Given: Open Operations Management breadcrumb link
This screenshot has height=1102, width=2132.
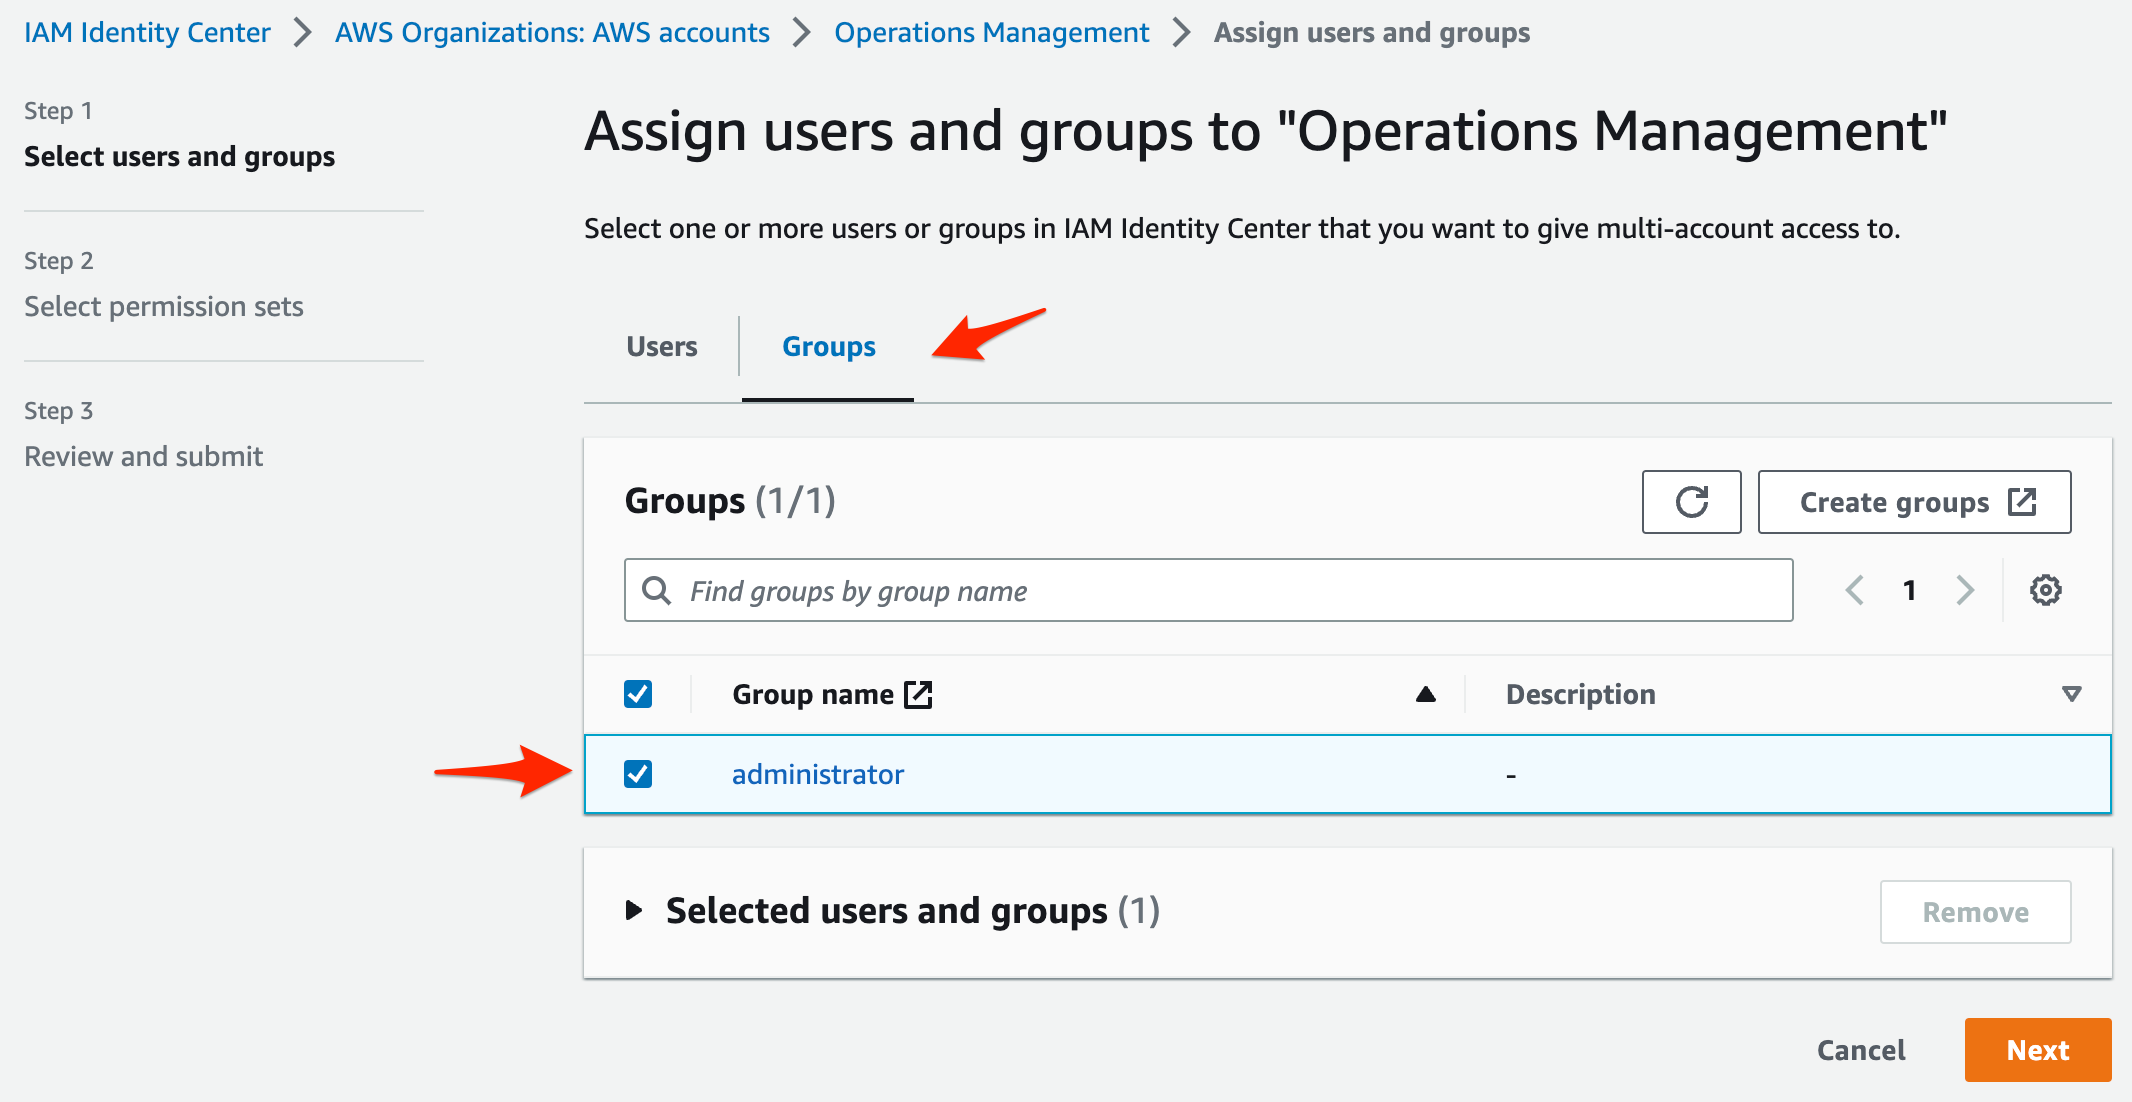Looking at the screenshot, I should (992, 32).
